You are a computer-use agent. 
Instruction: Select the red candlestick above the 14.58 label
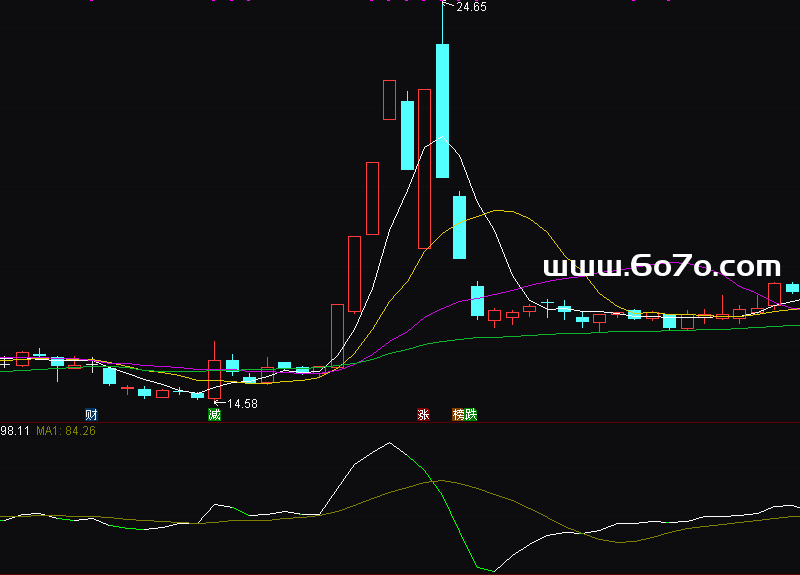click(x=214, y=379)
